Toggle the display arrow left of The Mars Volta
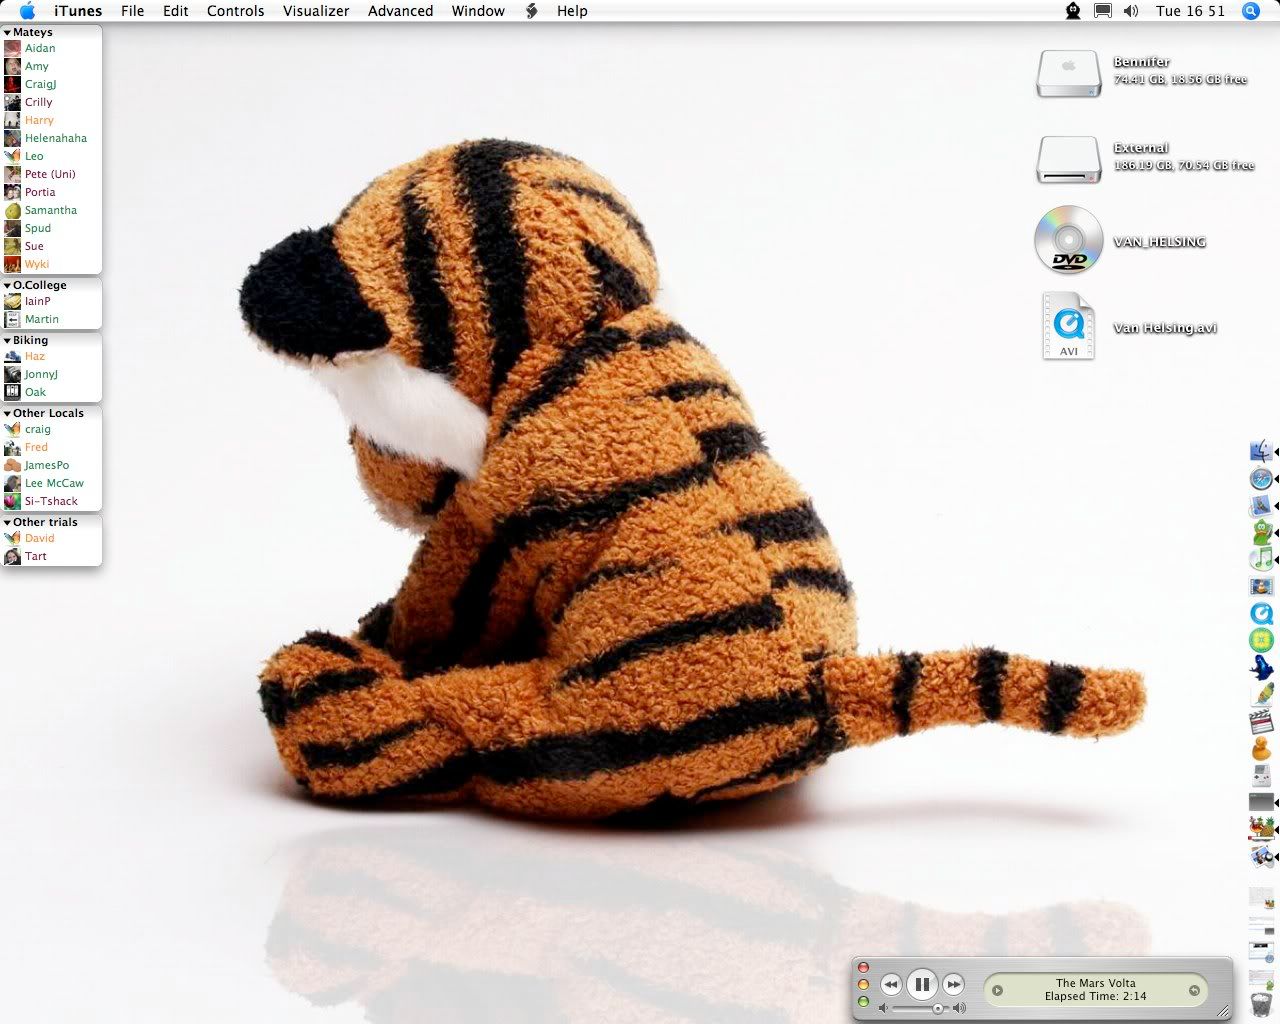Viewport: 1280px width, 1024px height. pos(997,990)
